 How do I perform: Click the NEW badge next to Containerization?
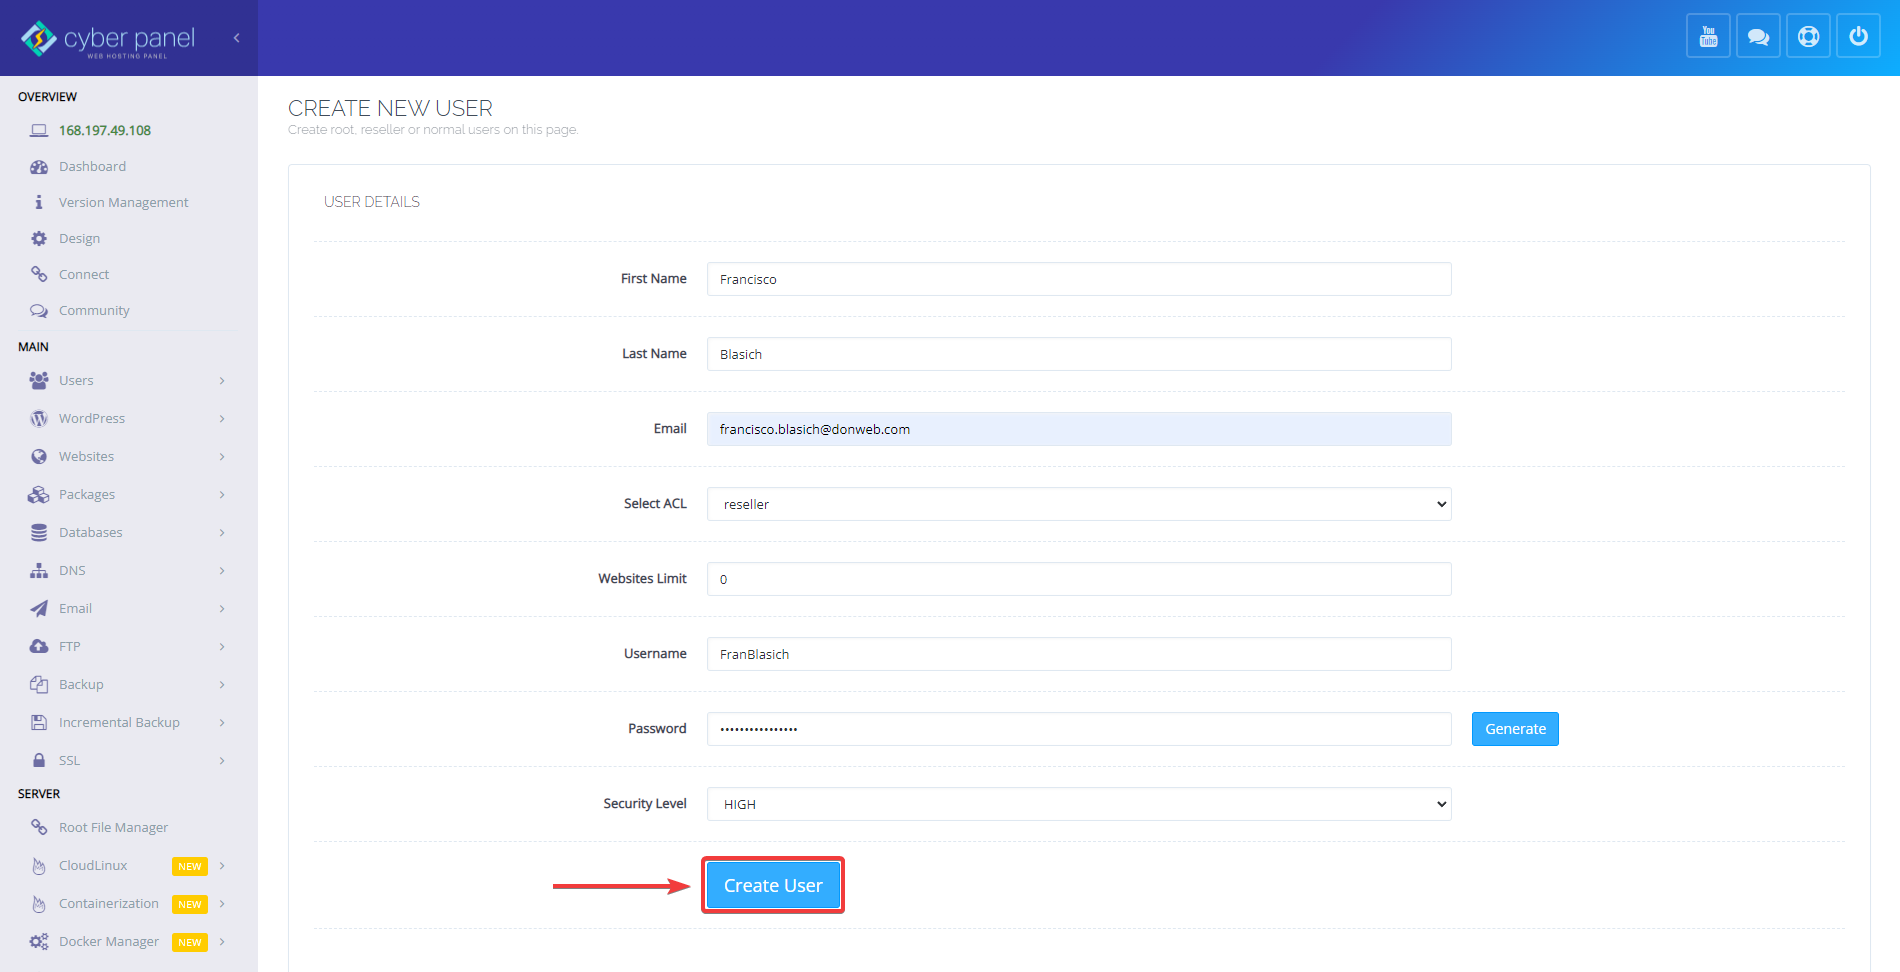[189, 904]
